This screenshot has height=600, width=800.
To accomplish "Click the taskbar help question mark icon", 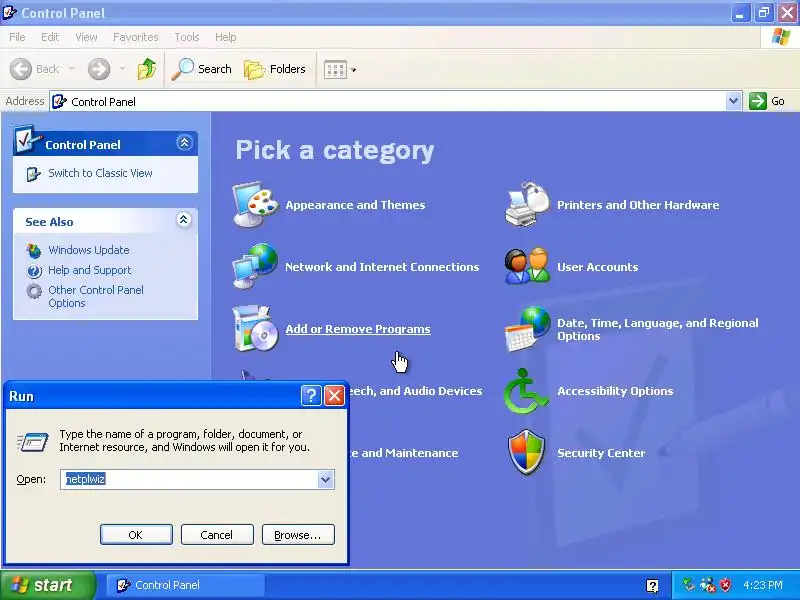I will coord(652,585).
